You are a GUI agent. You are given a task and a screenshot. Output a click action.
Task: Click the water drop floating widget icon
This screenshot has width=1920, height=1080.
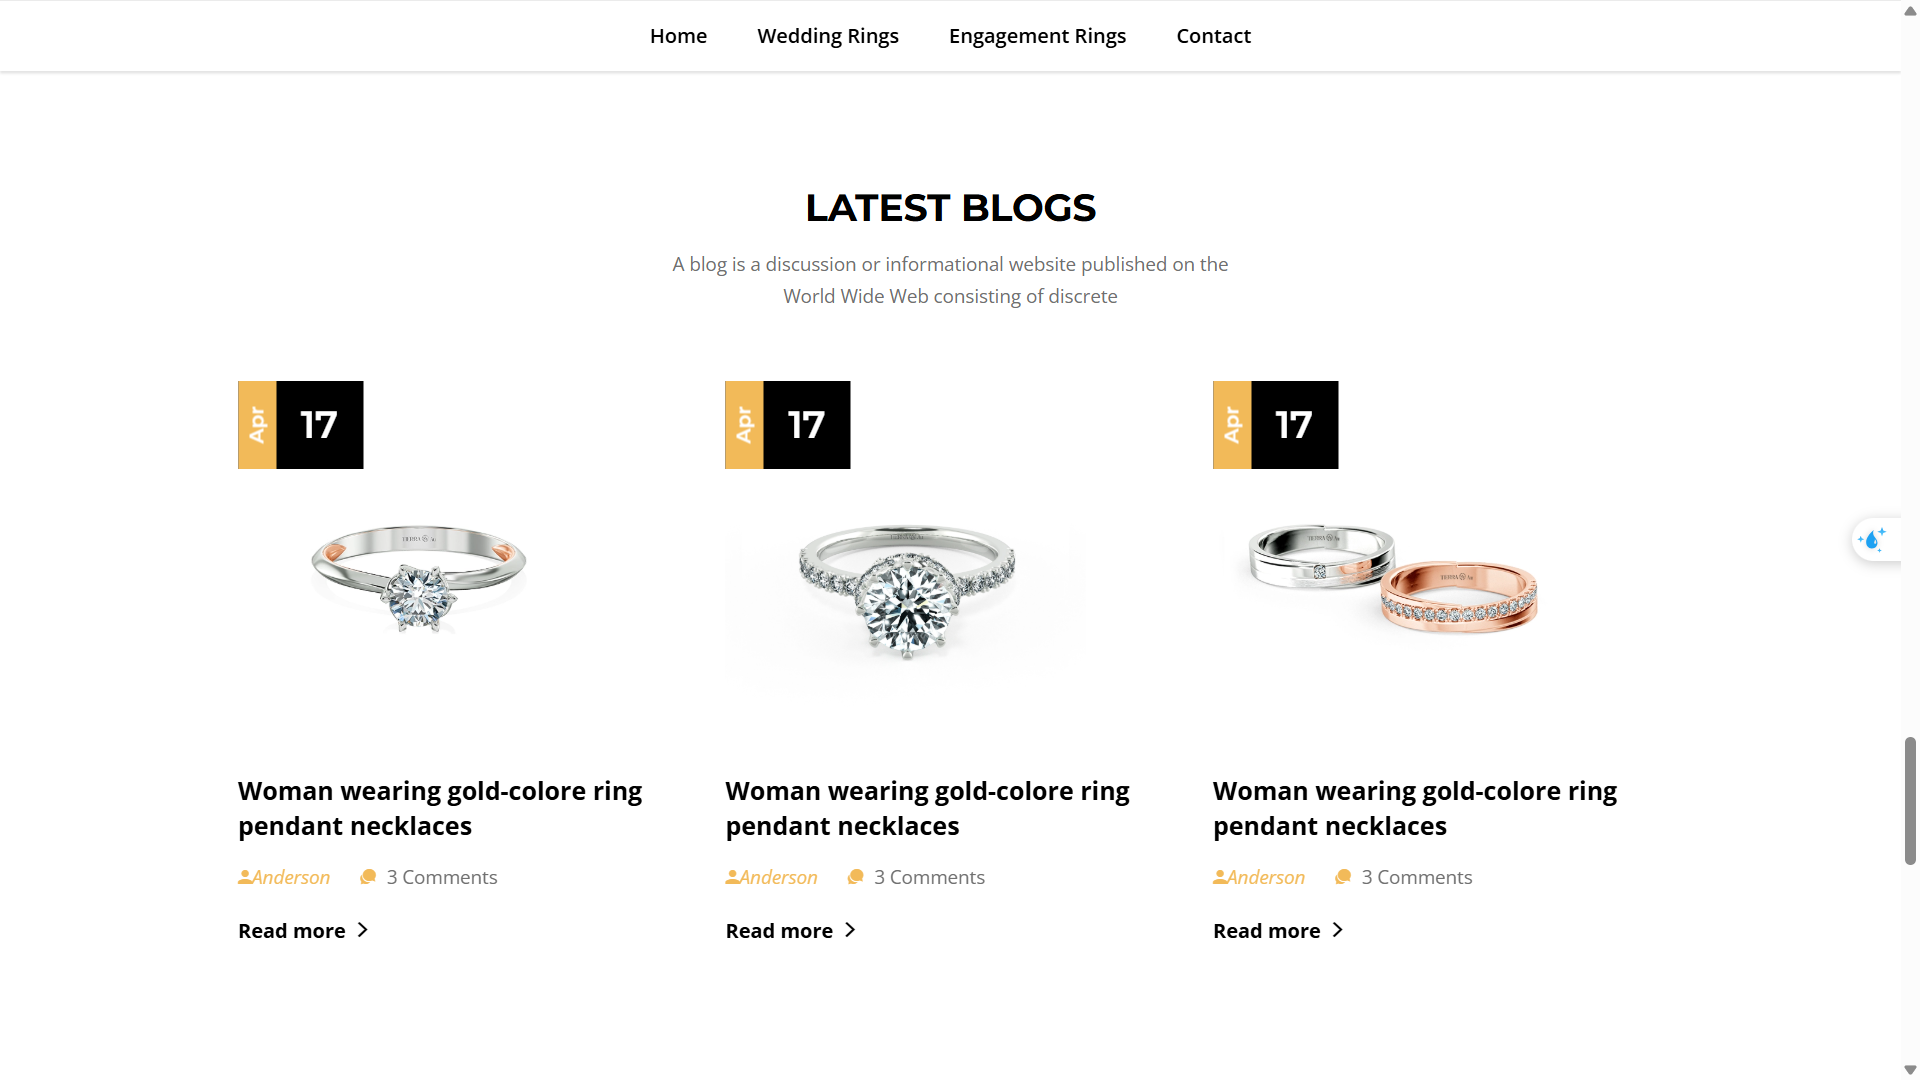(1872, 540)
